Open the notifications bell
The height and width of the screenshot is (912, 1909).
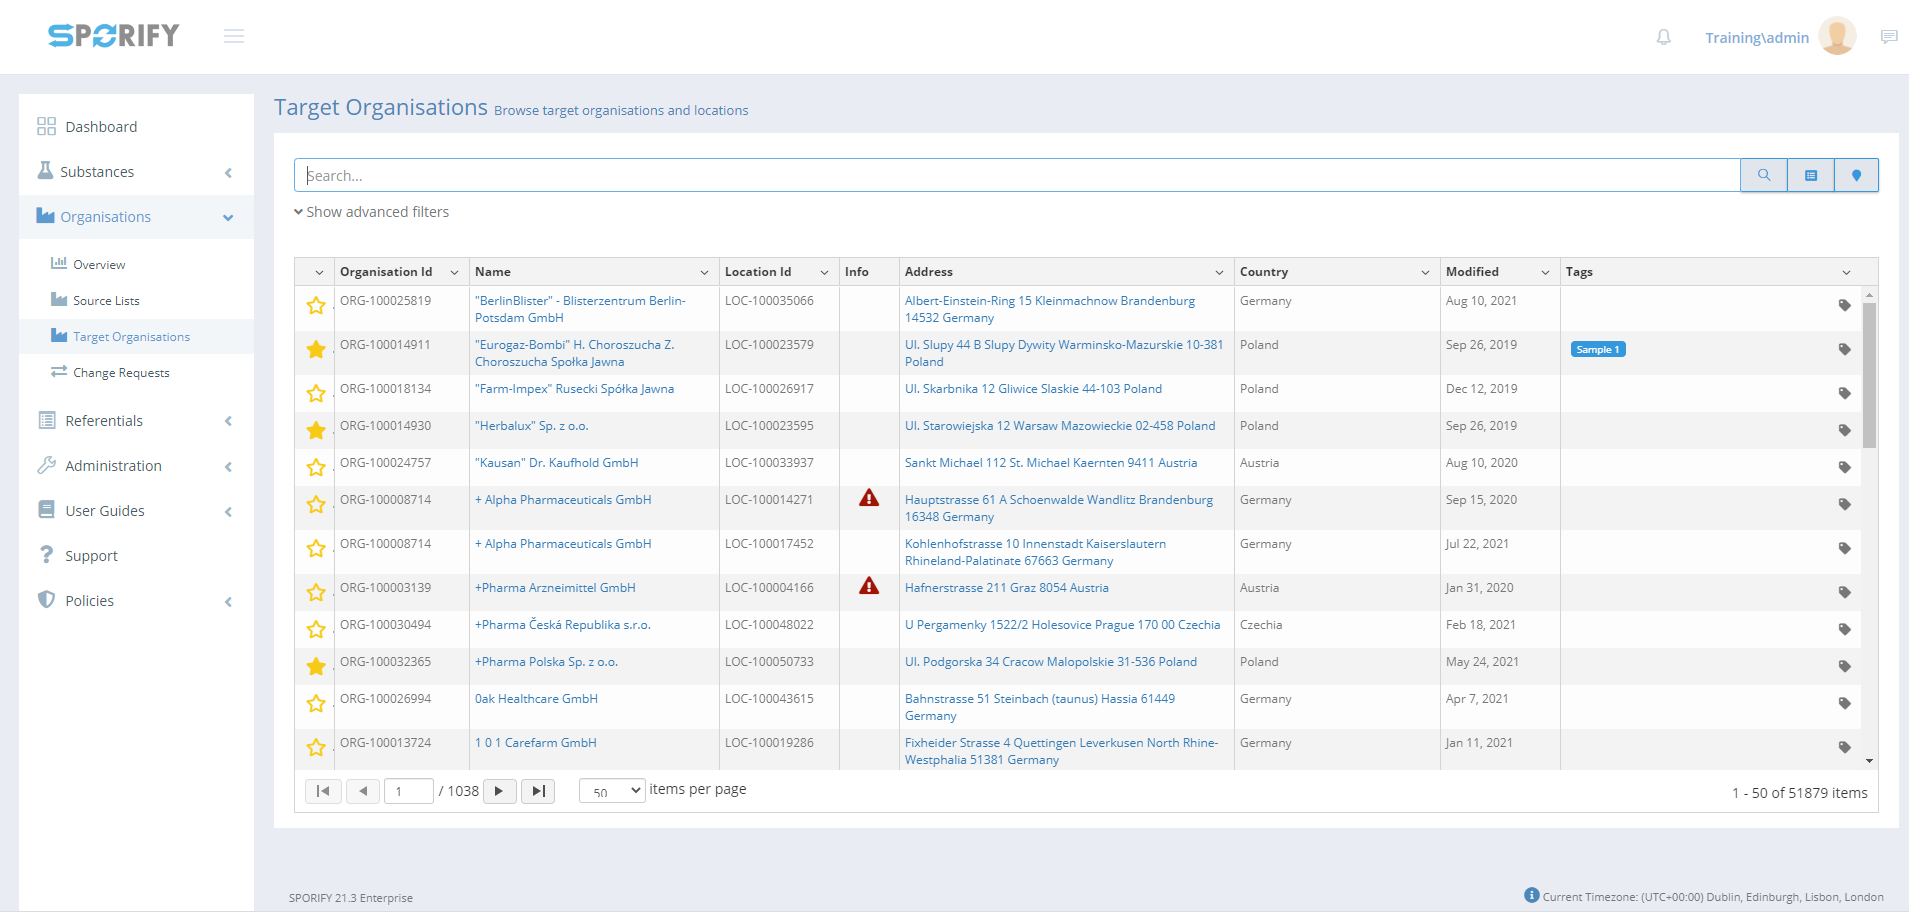coord(1663,37)
